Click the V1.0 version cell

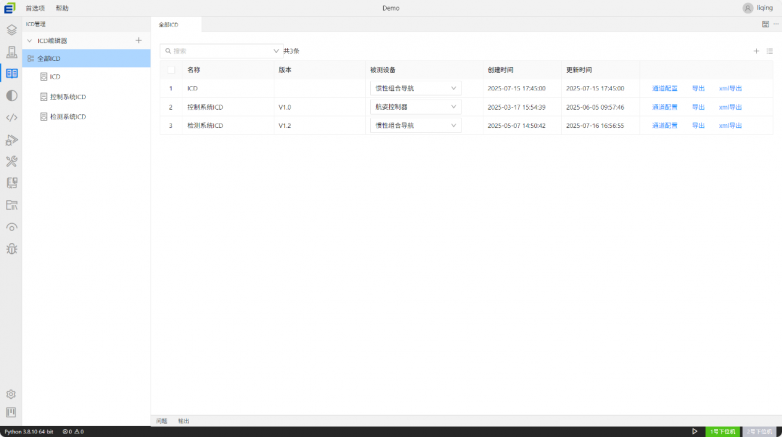(x=285, y=107)
